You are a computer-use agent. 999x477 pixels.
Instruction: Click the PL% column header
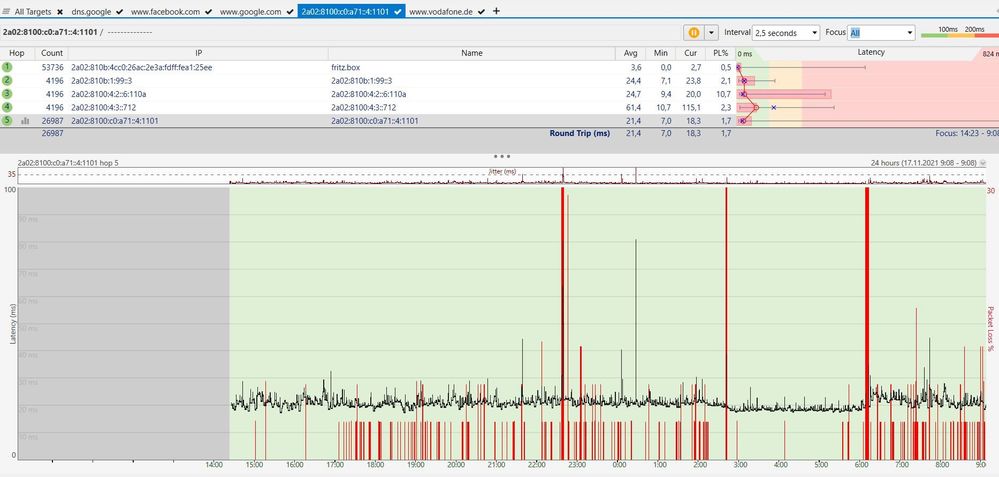coord(721,53)
